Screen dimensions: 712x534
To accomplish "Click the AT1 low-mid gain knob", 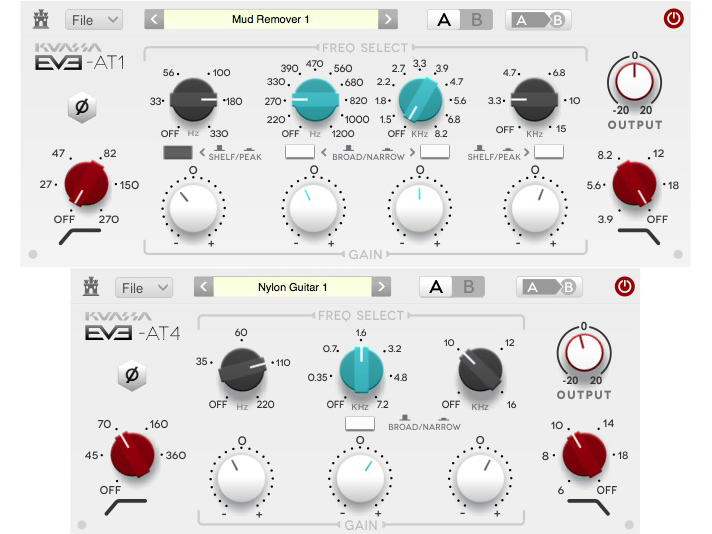I will 314,208.
